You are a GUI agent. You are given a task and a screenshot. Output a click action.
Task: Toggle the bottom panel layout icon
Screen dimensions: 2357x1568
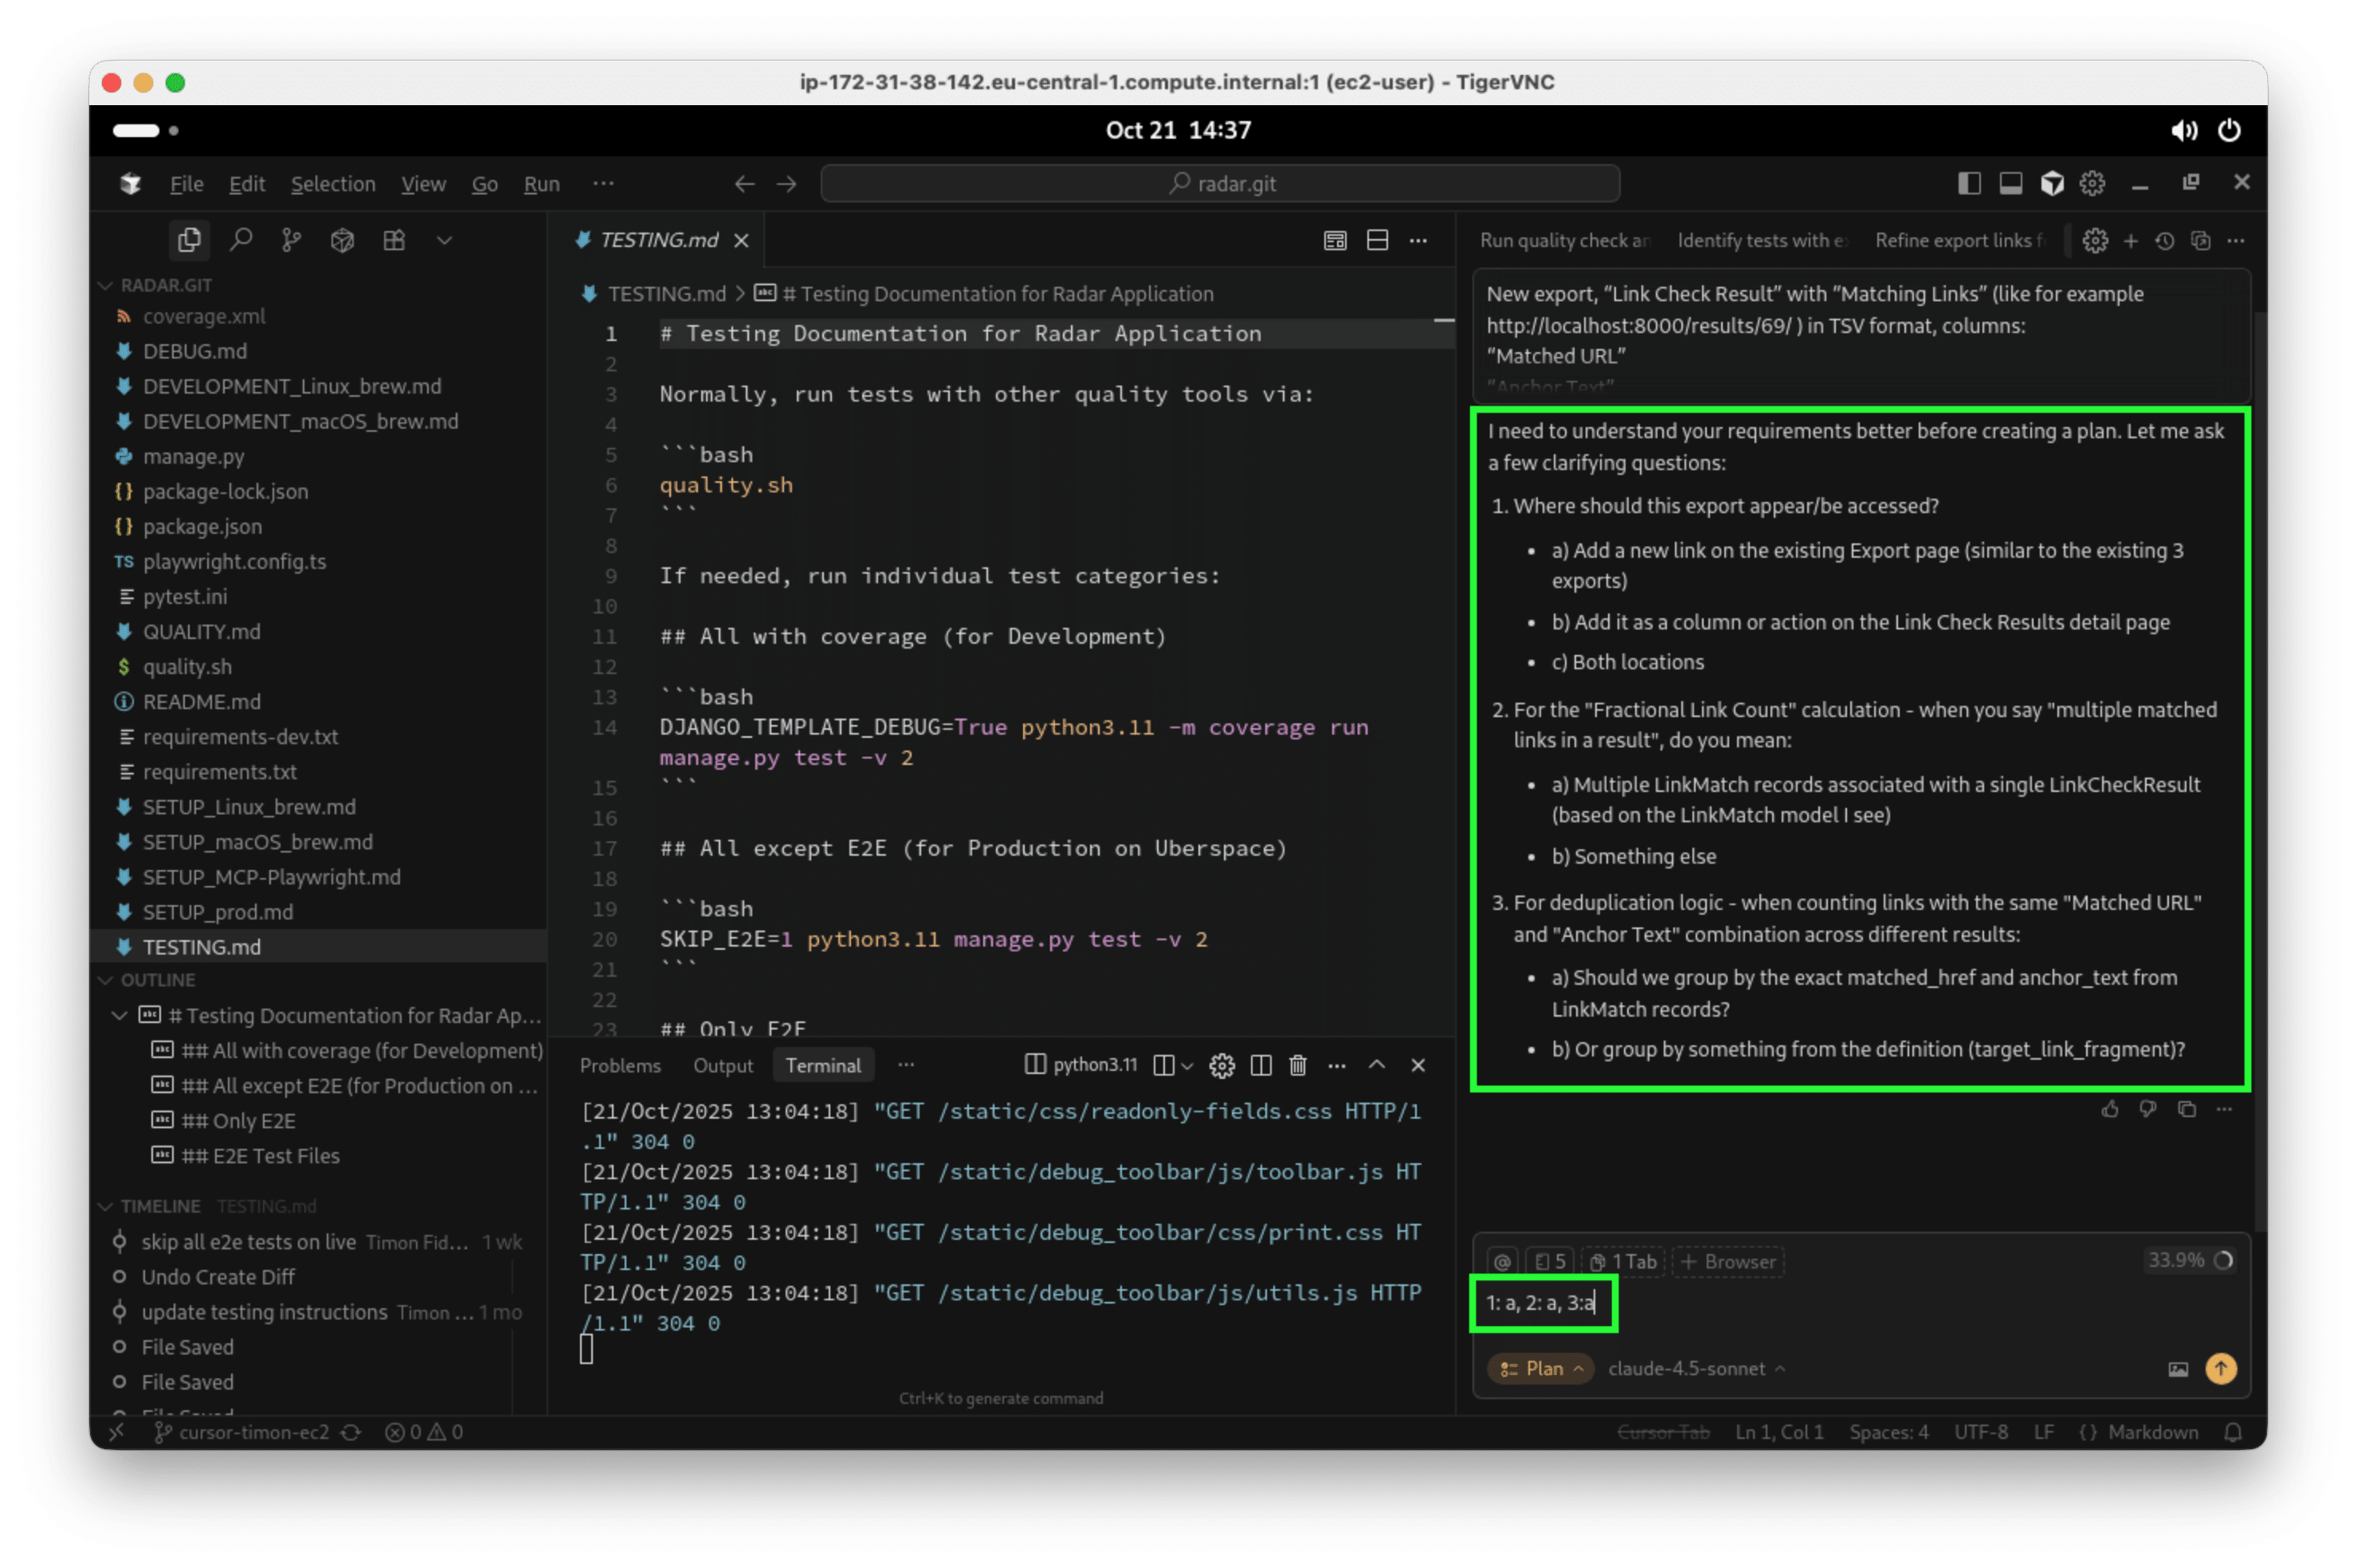tap(2010, 183)
